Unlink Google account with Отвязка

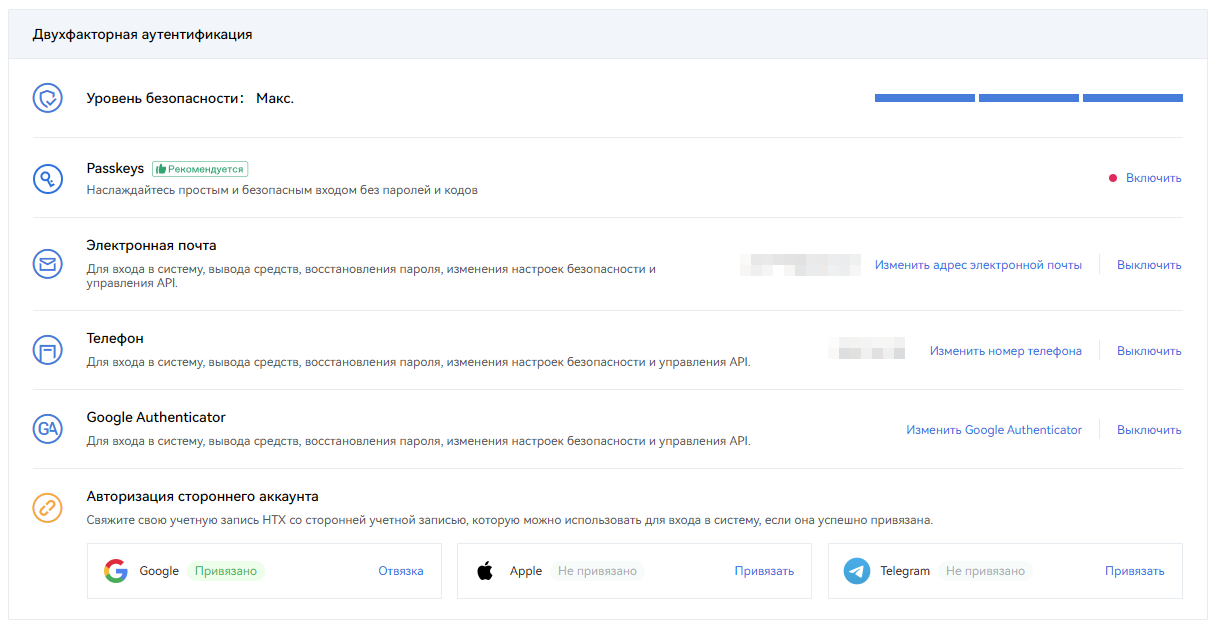[x=400, y=571]
